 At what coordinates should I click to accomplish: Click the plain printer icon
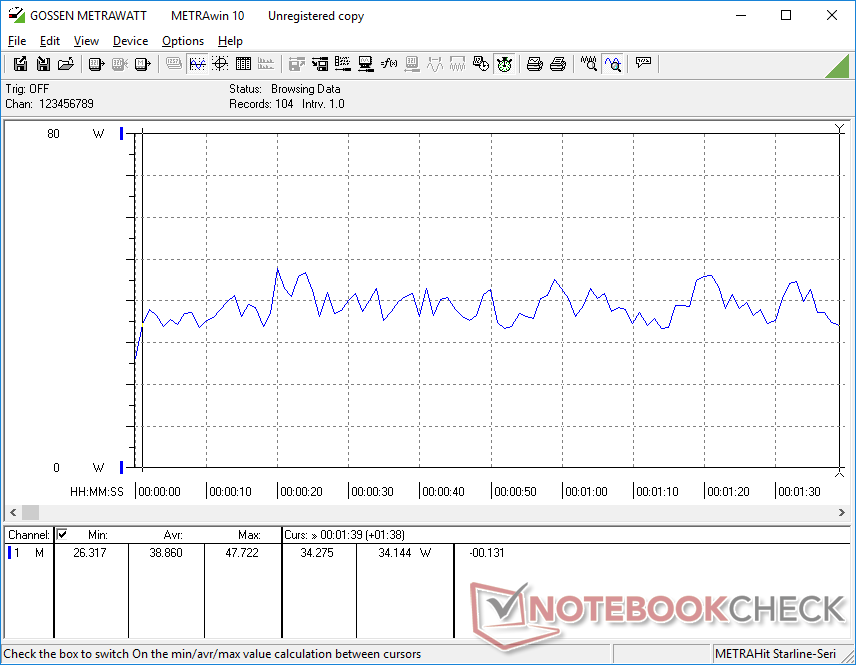click(557, 64)
